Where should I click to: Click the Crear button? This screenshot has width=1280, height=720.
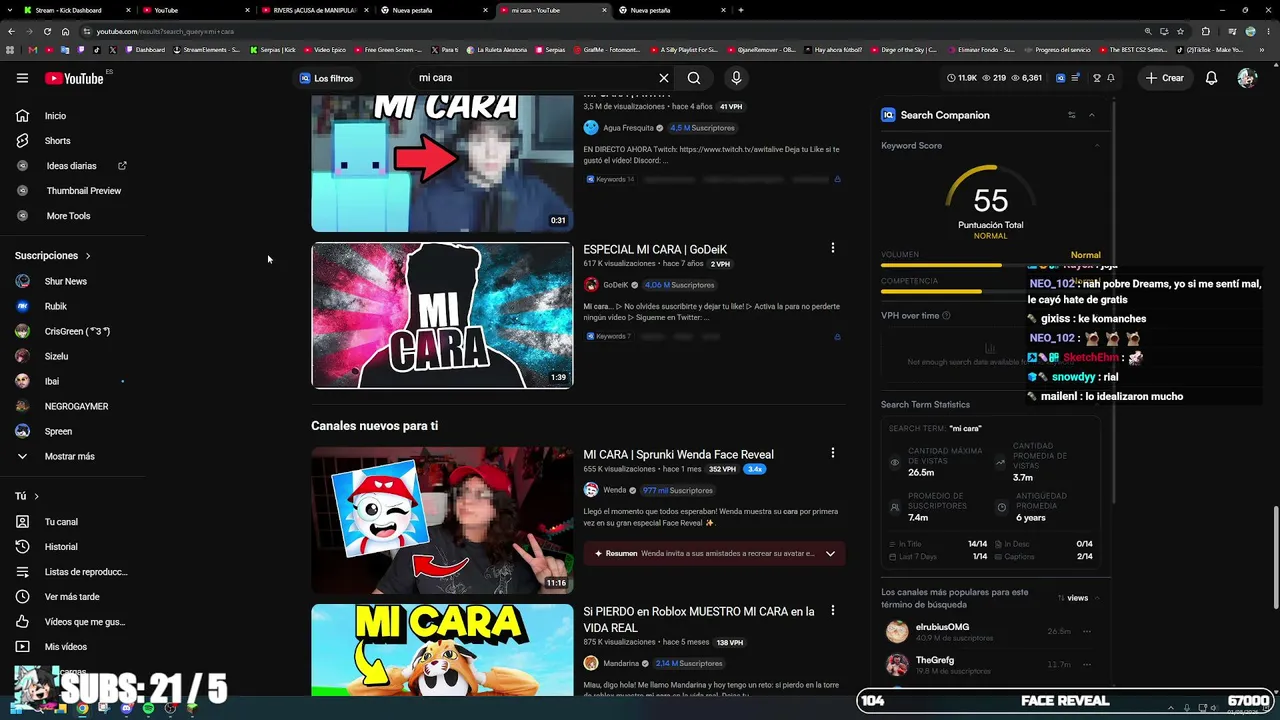click(1164, 78)
